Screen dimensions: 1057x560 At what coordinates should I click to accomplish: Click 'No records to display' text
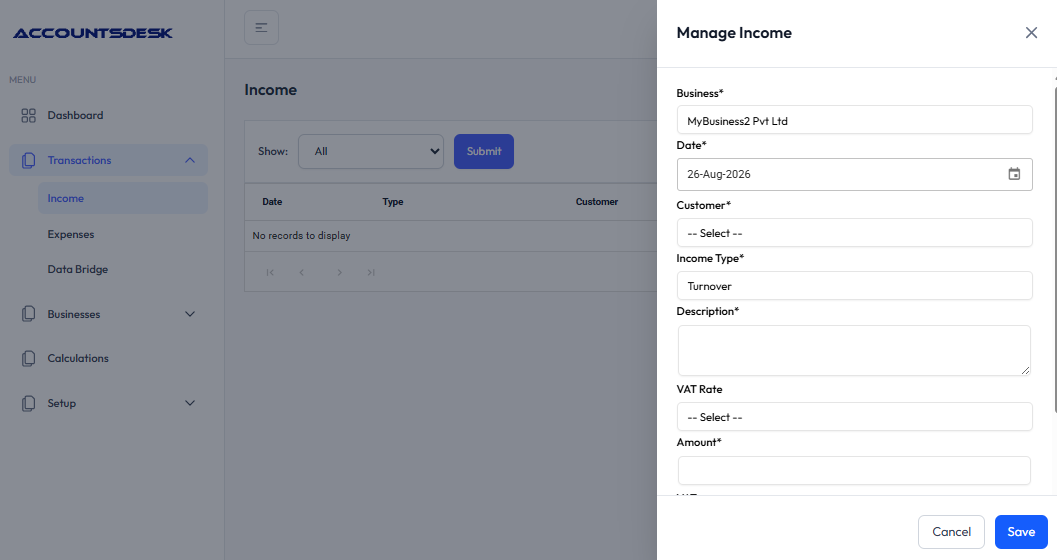(x=301, y=236)
